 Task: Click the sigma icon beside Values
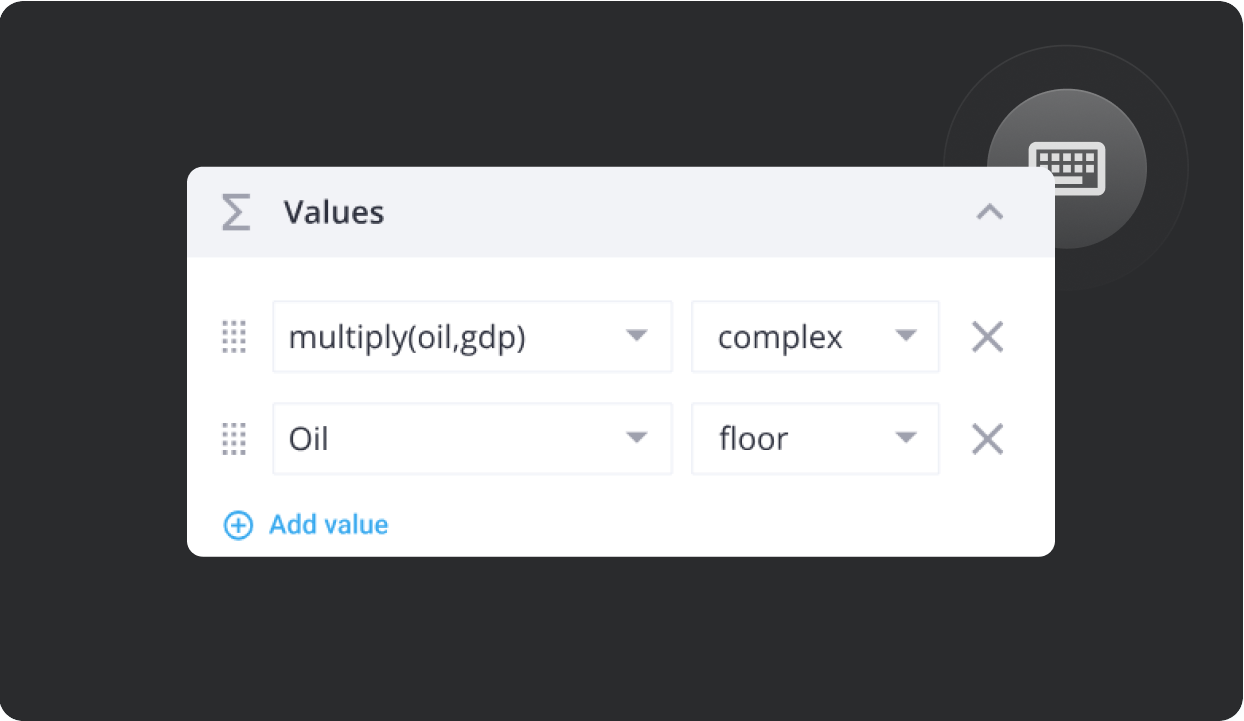(236, 212)
